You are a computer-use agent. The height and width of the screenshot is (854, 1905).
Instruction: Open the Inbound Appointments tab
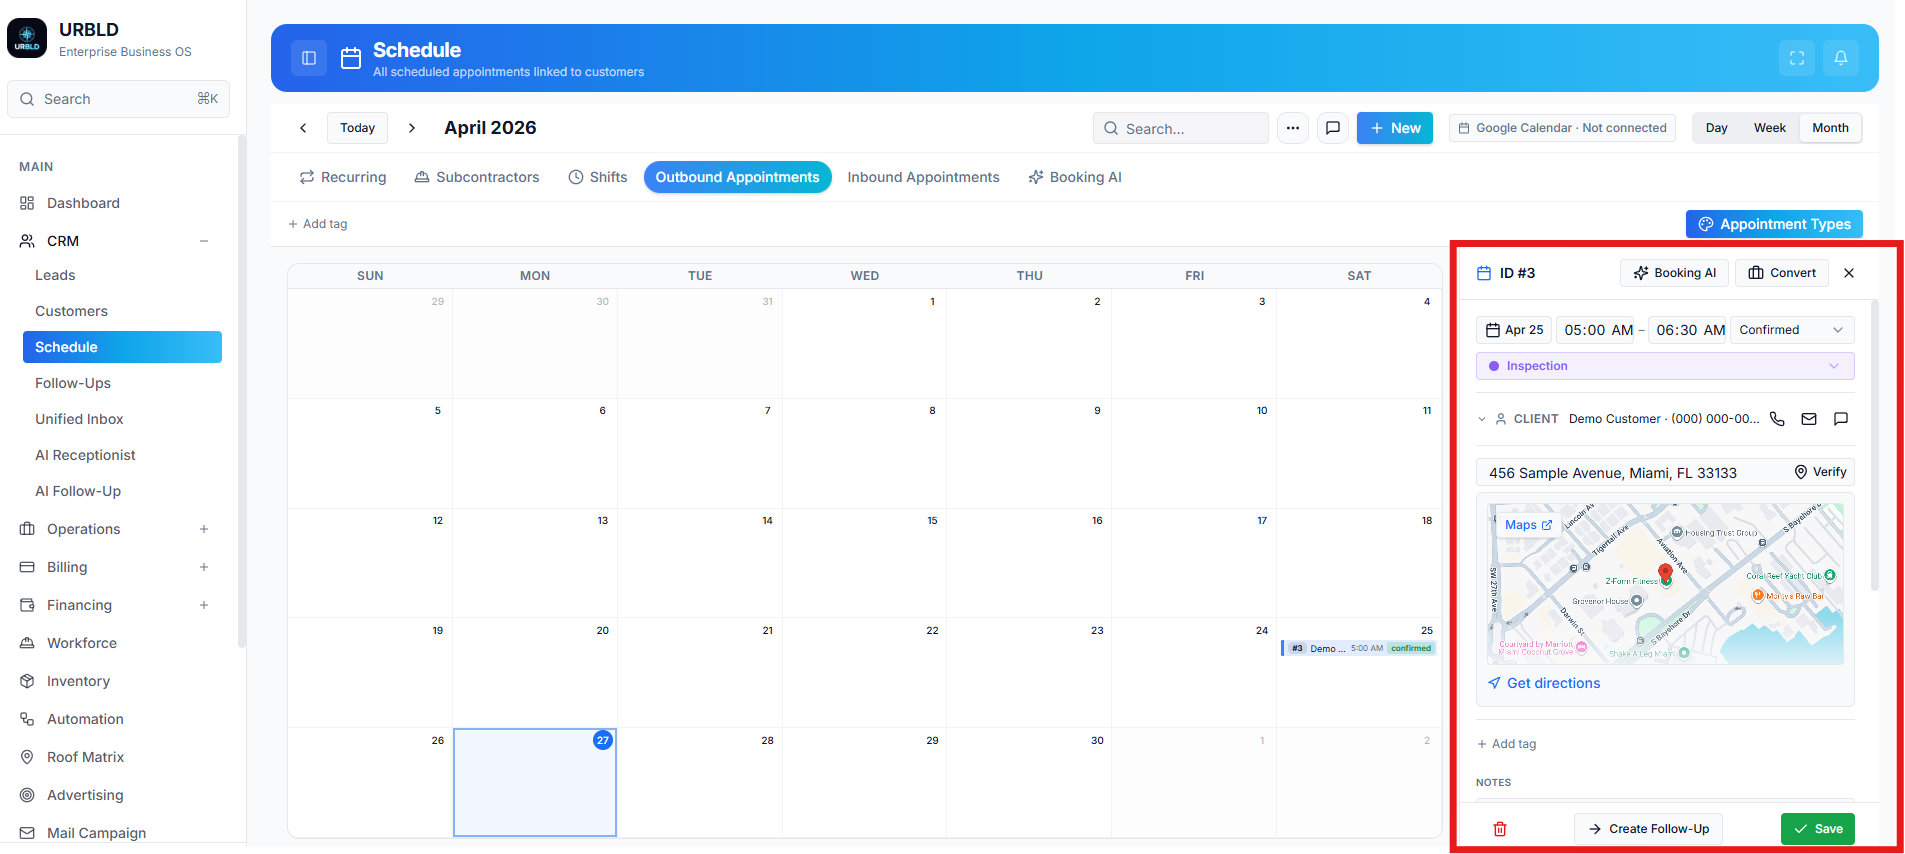pyautogui.click(x=923, y=177)
